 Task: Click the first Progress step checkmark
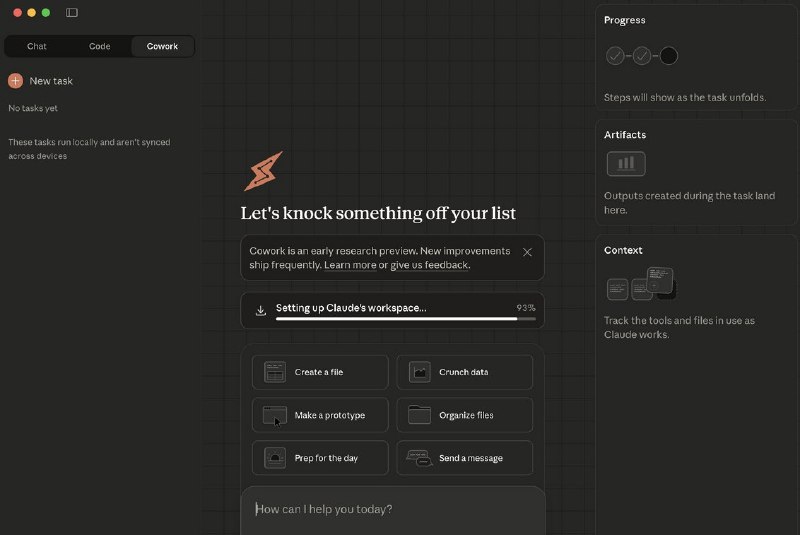pyautogui.click(x=616, y=55)
